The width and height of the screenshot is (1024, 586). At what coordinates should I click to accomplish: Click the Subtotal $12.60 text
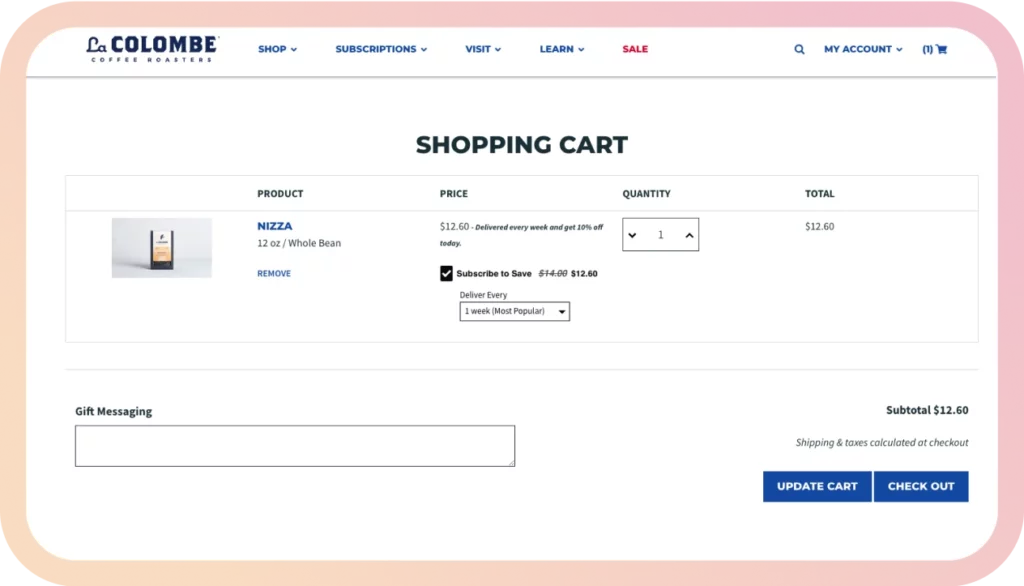point(927,410)
